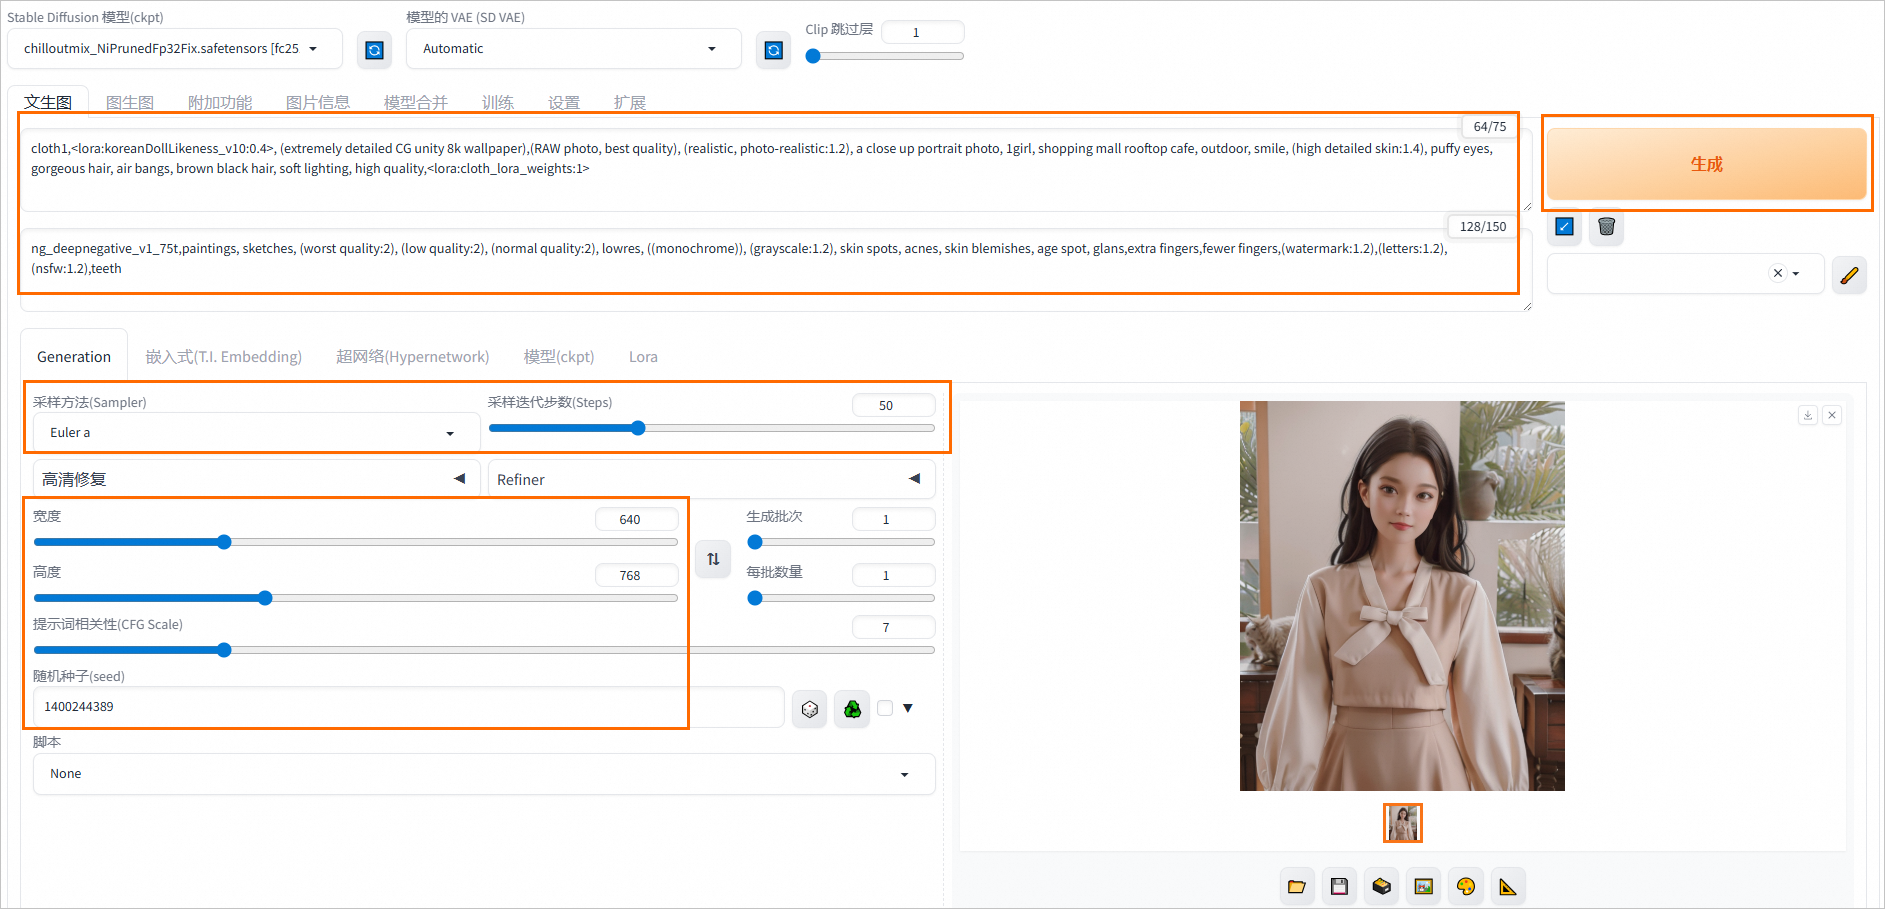
Task: Open the 模型(ckpt) sub-tab
Action: click(559, 357)
